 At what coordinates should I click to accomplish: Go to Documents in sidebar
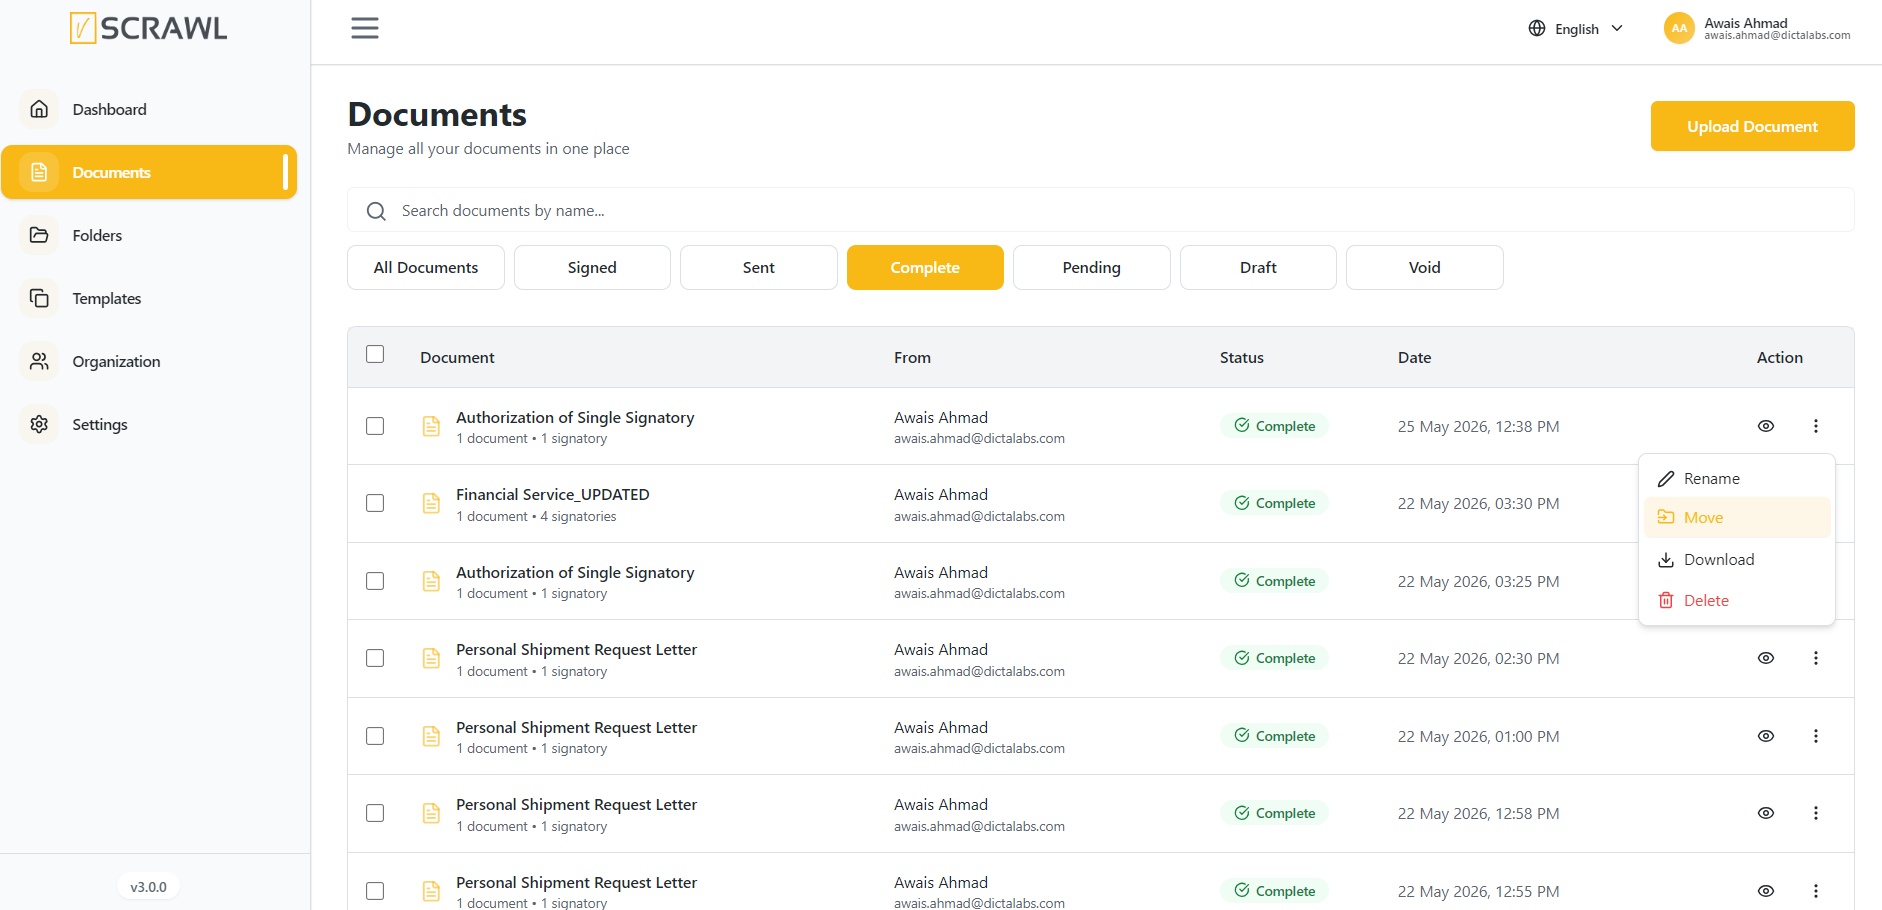point(149,172)
